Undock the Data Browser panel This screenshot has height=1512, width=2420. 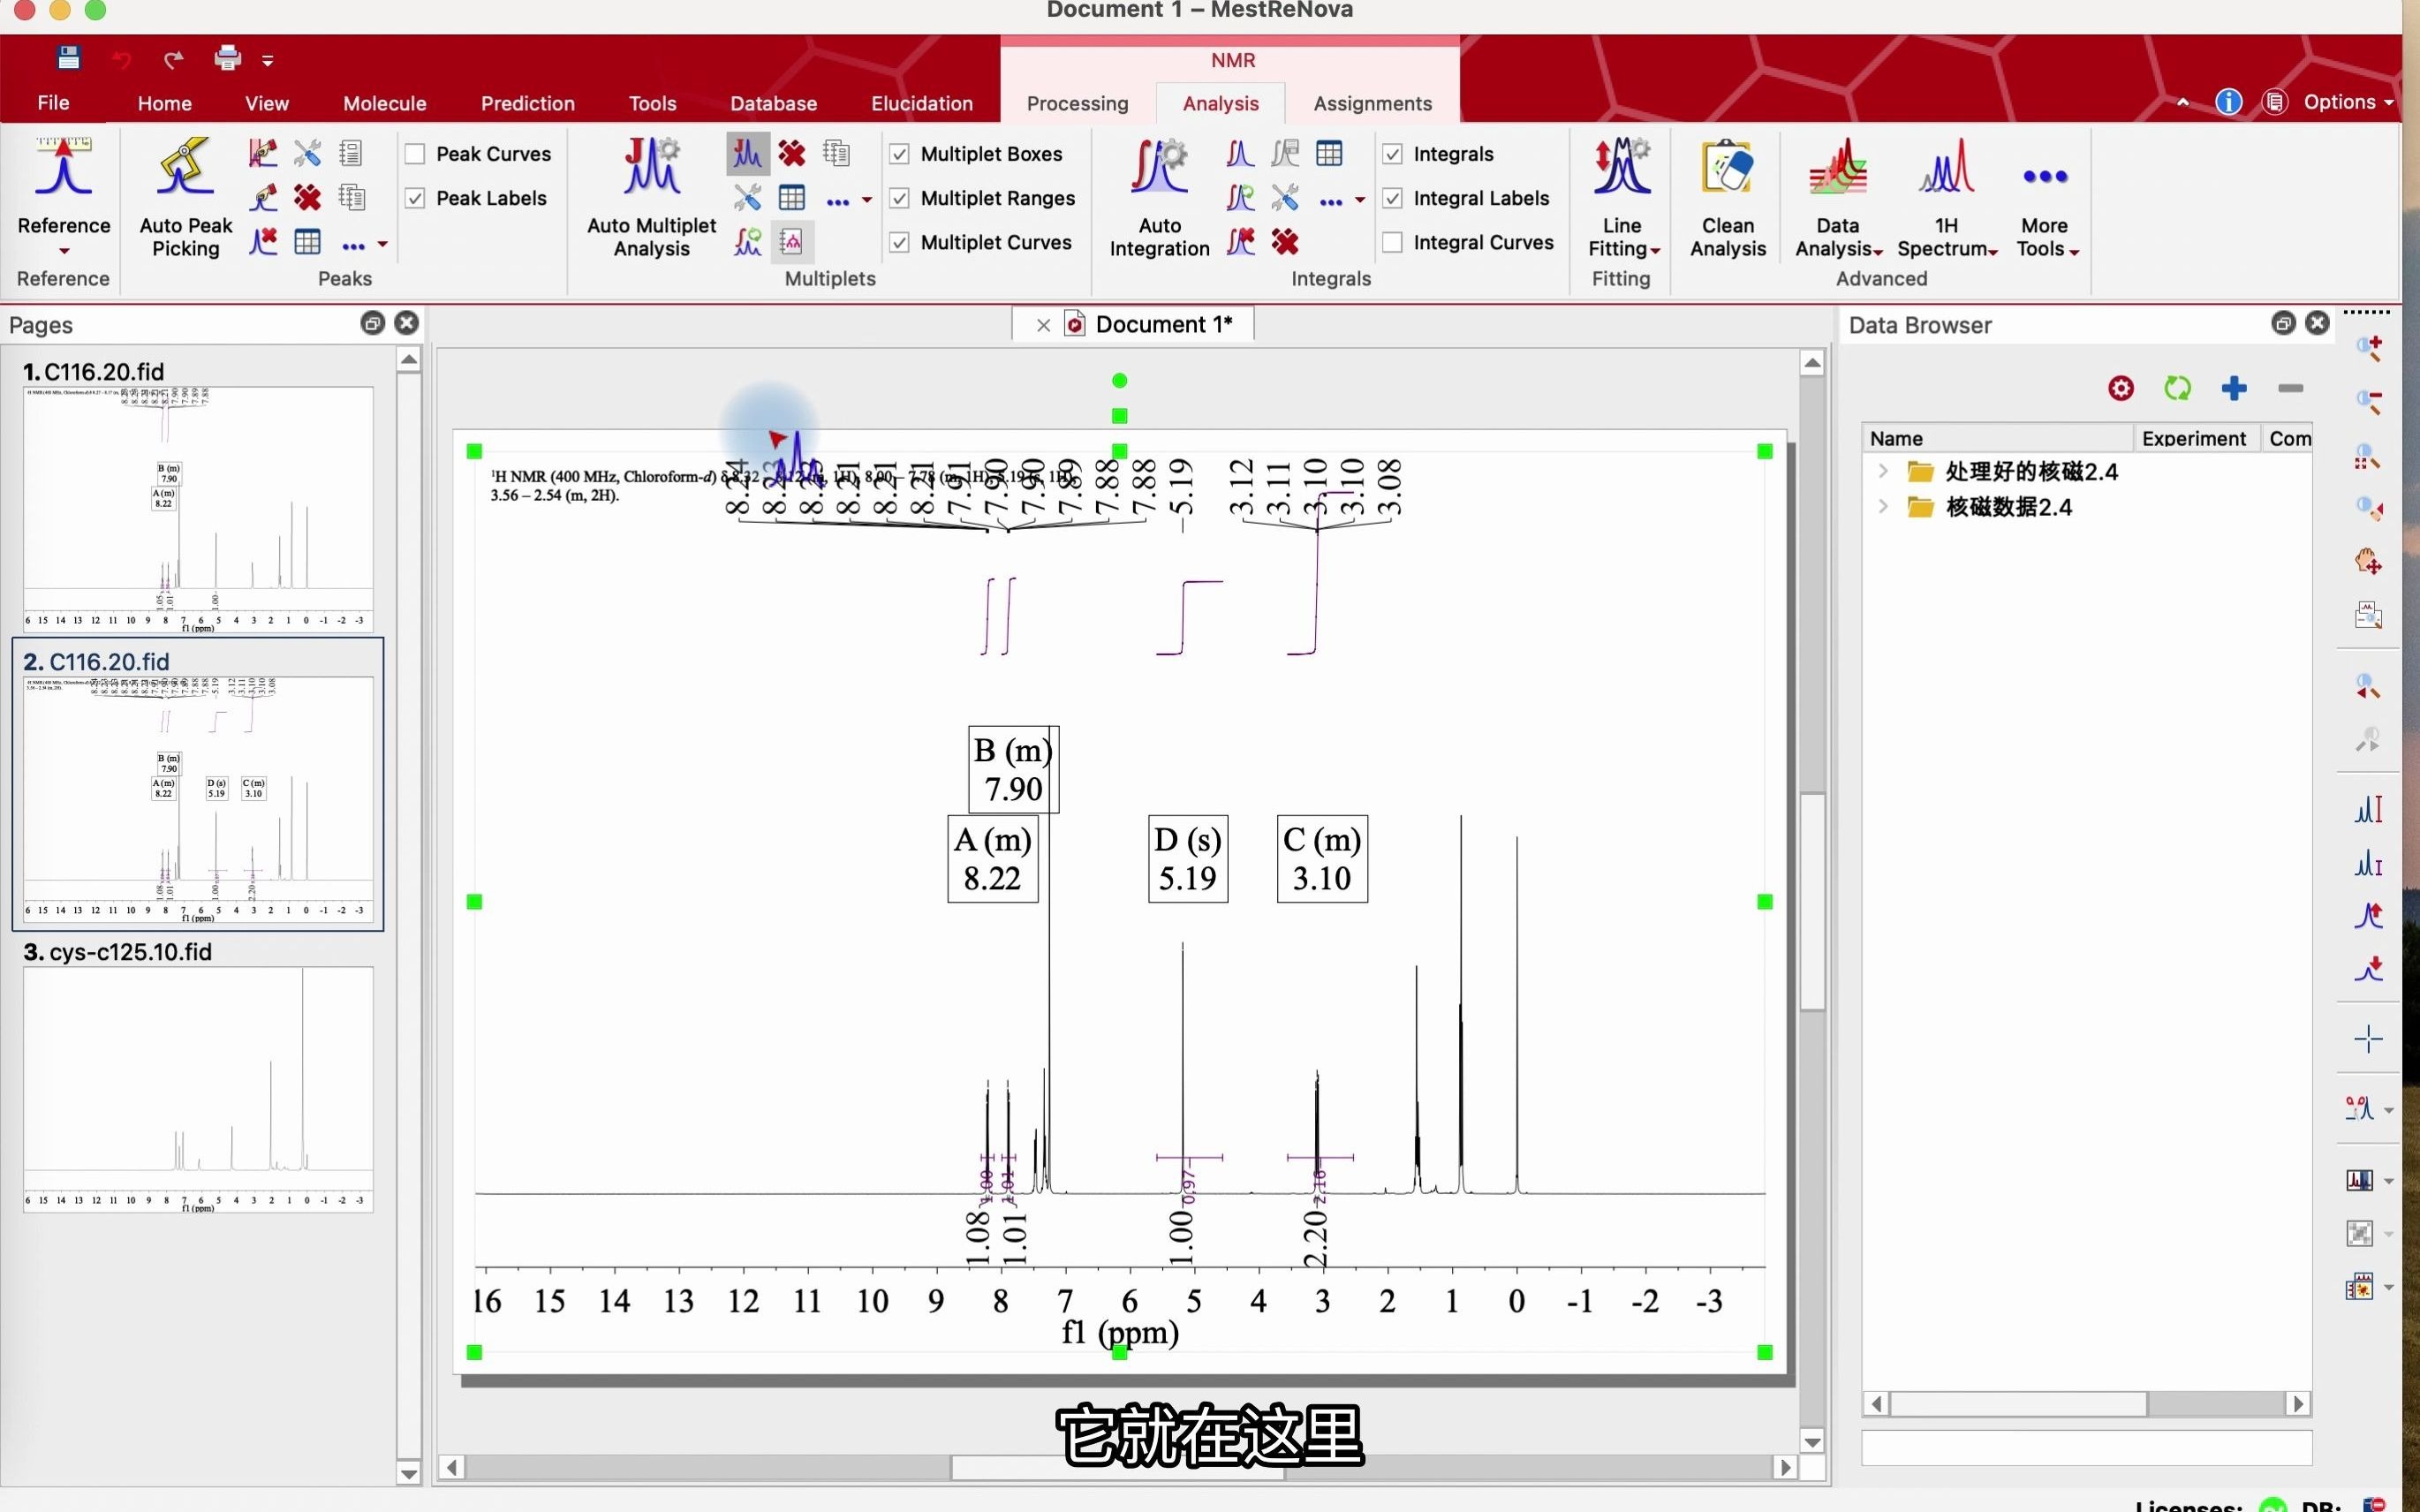[x=2283, y=322]
